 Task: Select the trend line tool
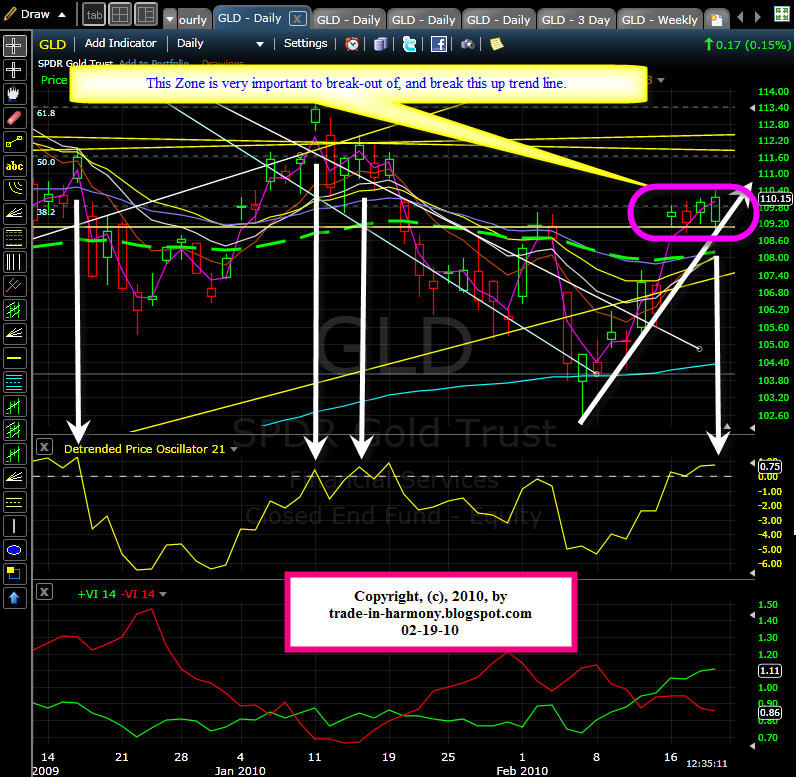point(14,142)
